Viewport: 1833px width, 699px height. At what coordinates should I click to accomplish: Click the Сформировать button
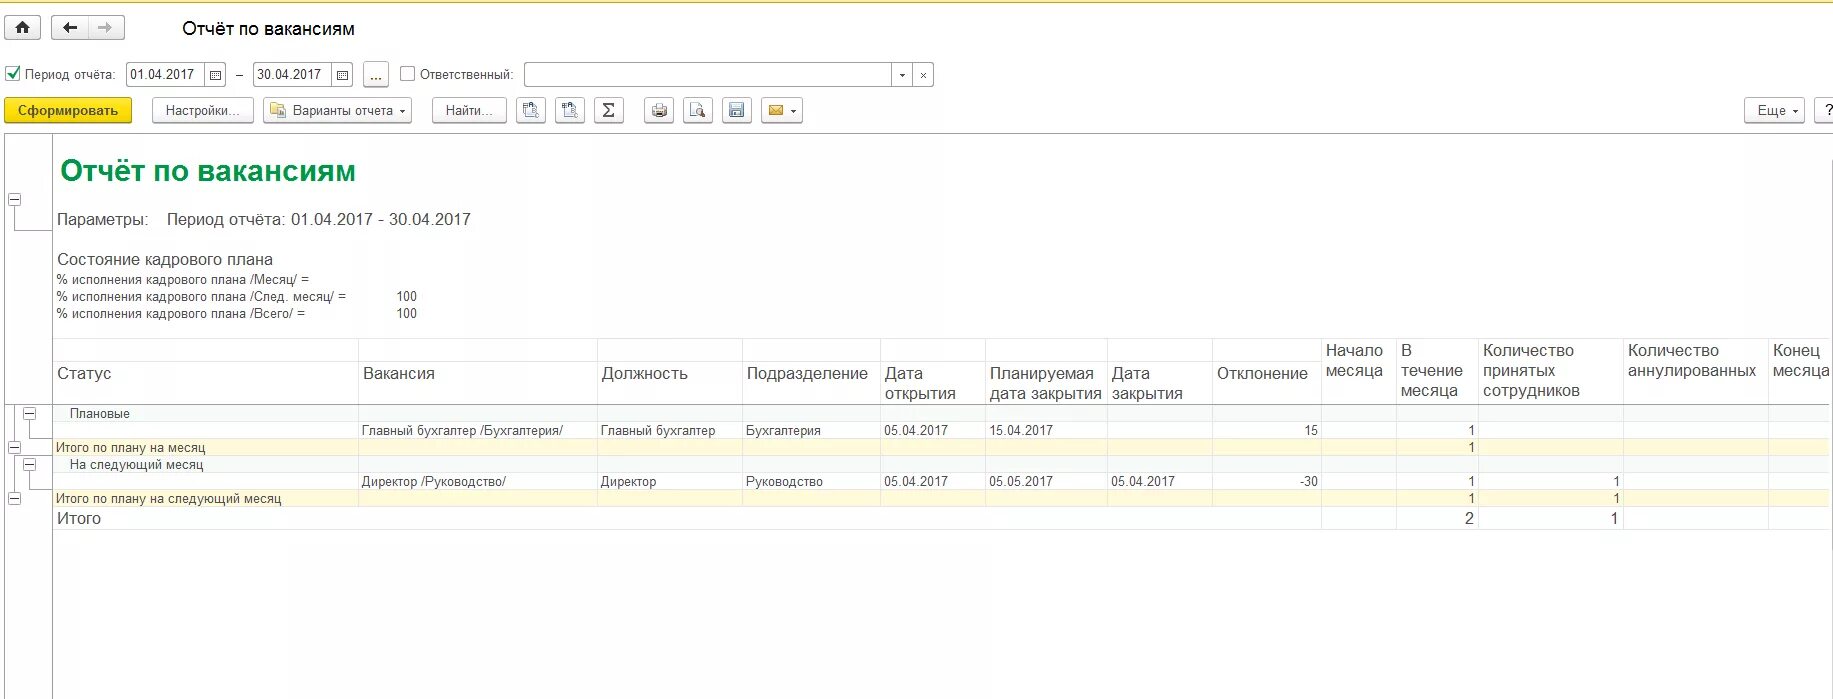pyautogui.click(x=68, y=110)
